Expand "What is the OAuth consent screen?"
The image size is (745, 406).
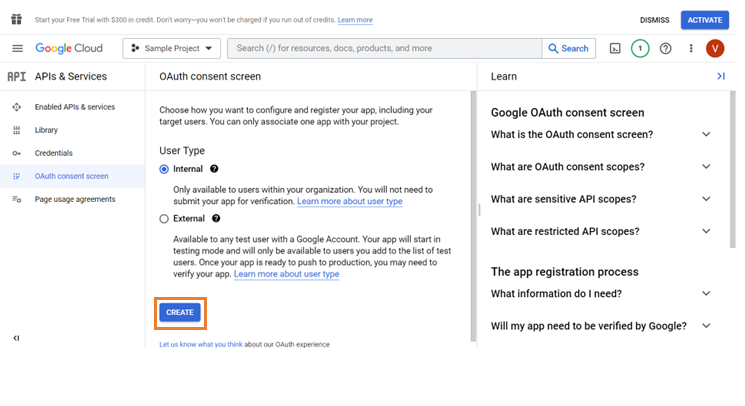(x=706, y=135)
